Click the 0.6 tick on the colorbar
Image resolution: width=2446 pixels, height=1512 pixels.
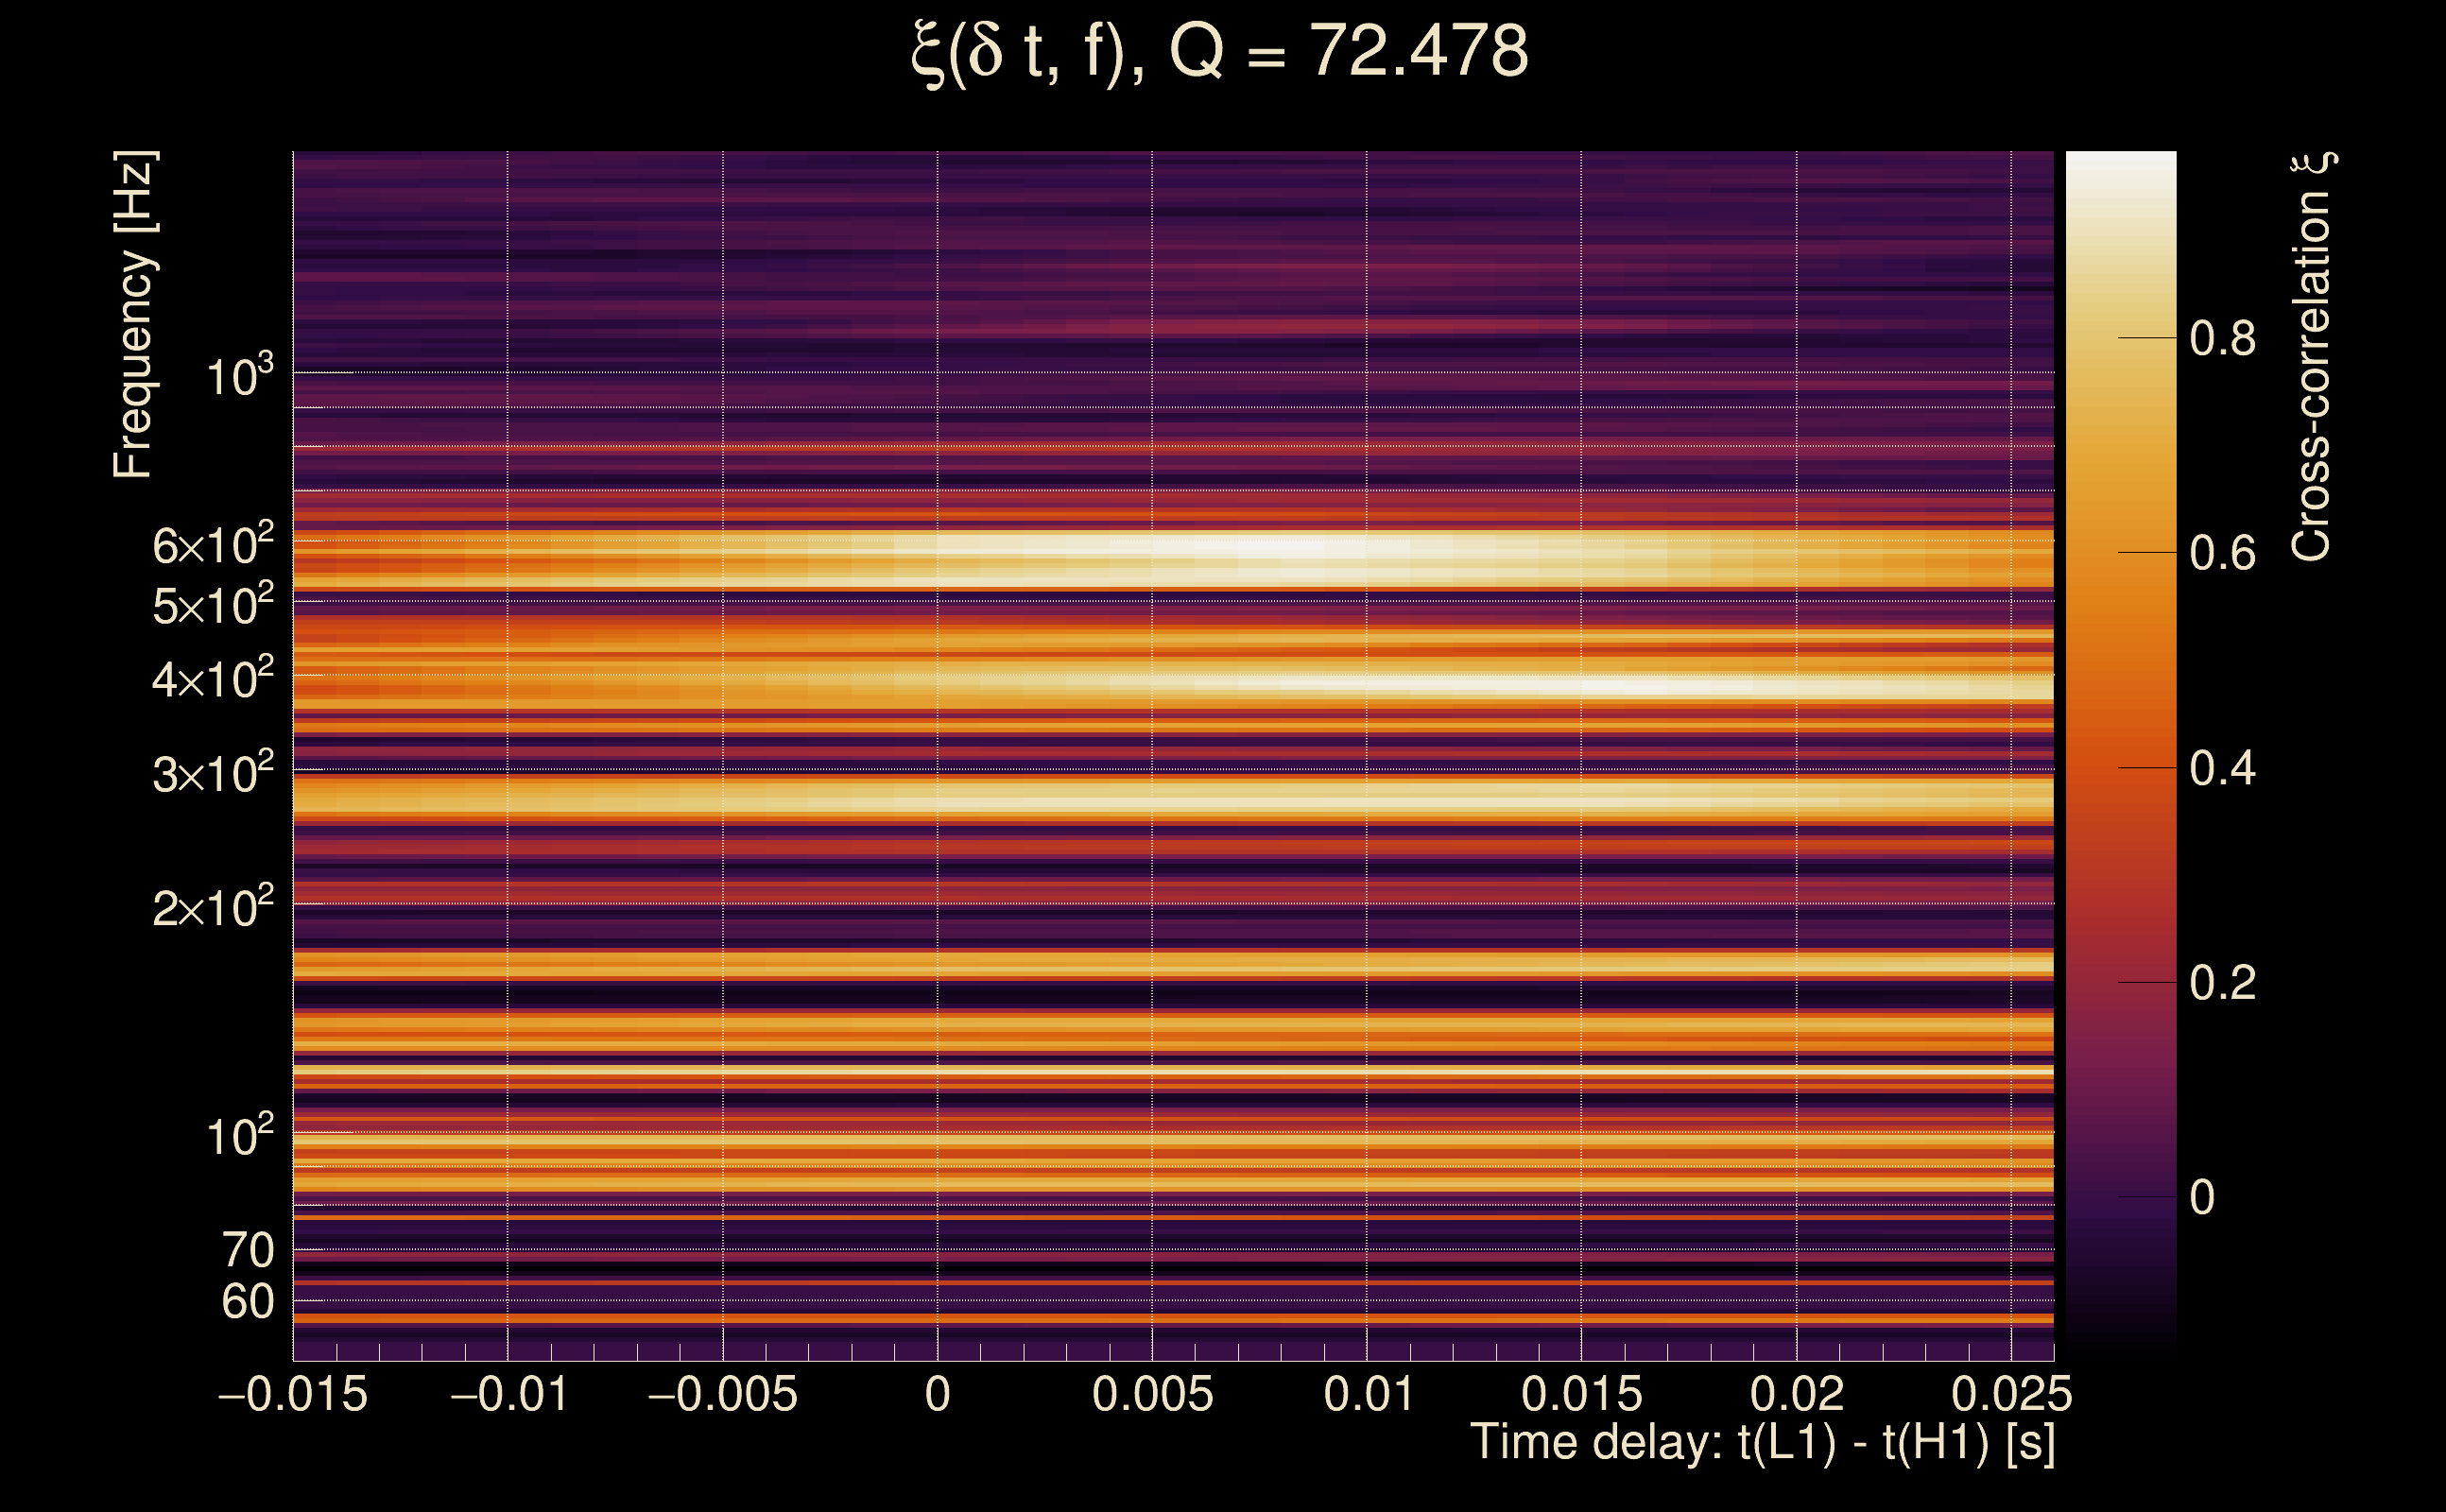coord(2221,553)
